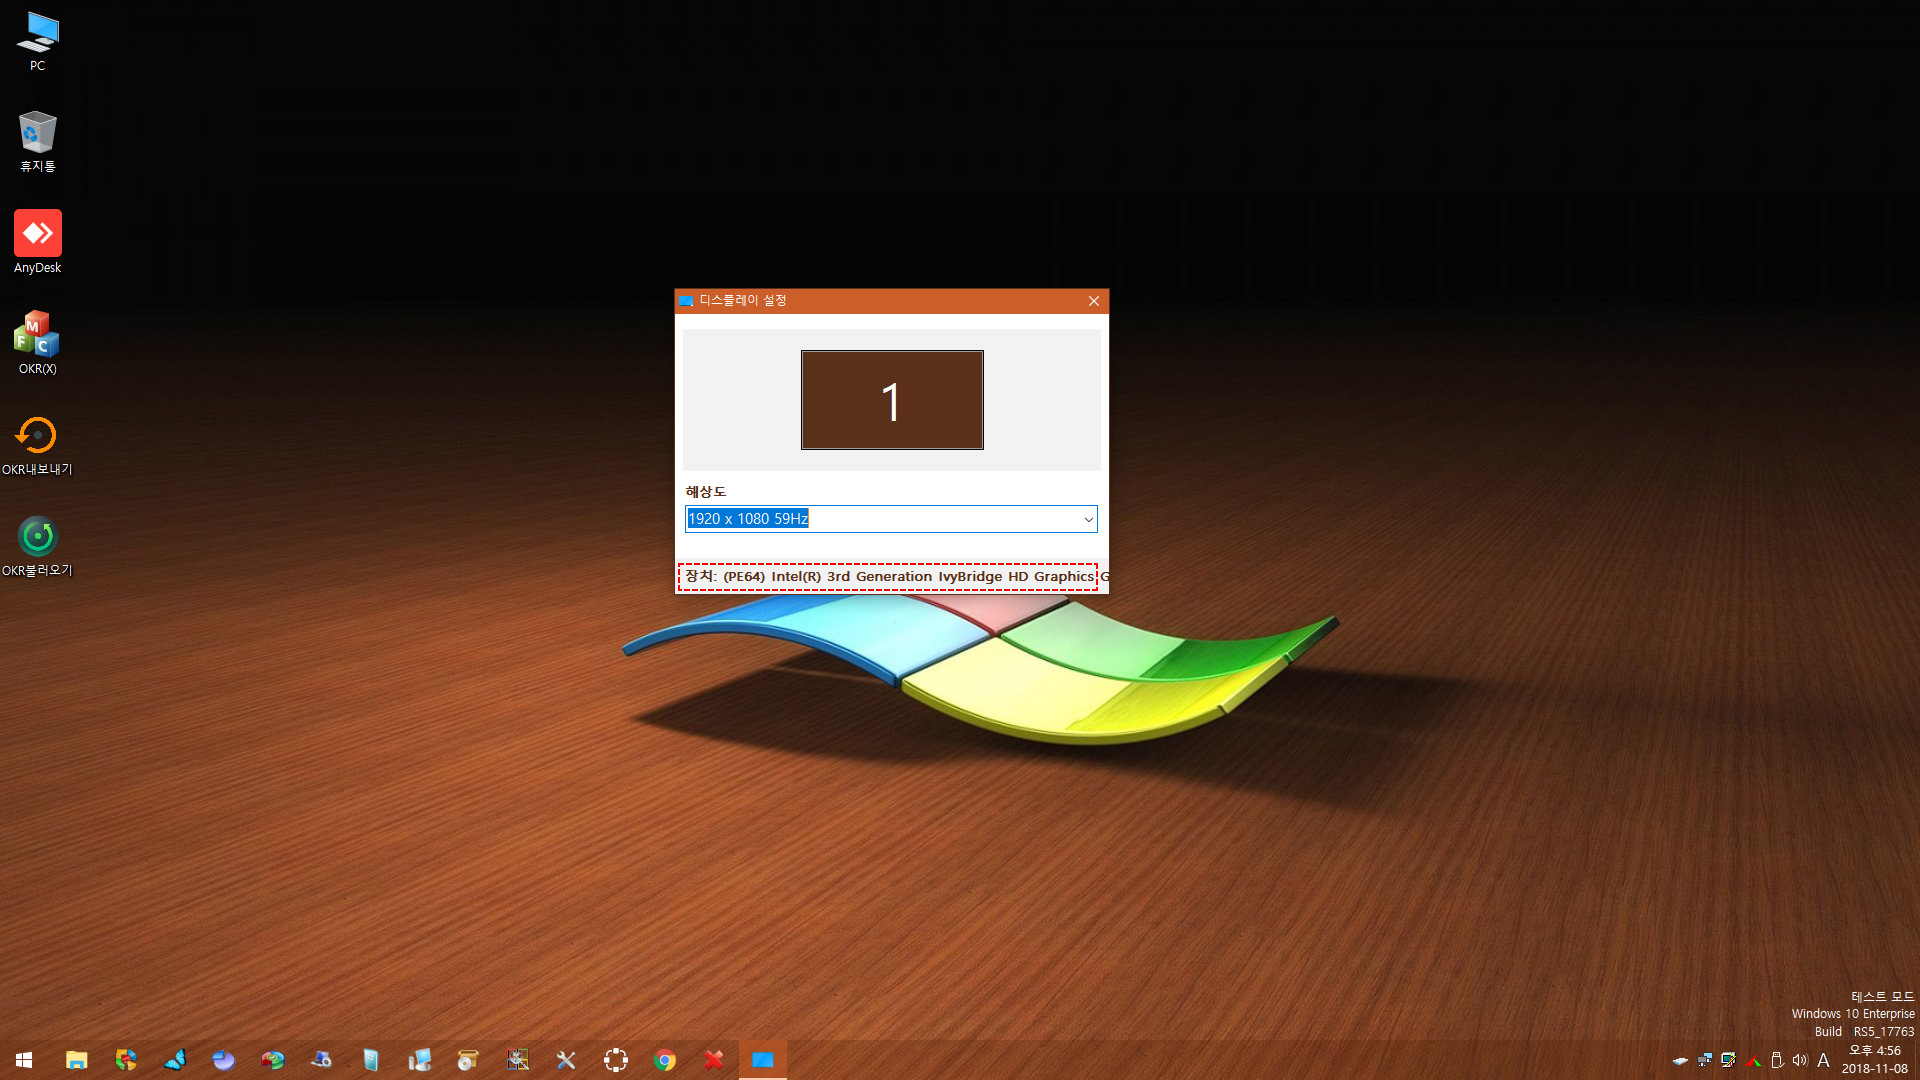Click the monitor-with-pencil tray icon
Viewport: 1920px width, 1080px height.
pyautogui.click(x=1728, y=1060)
